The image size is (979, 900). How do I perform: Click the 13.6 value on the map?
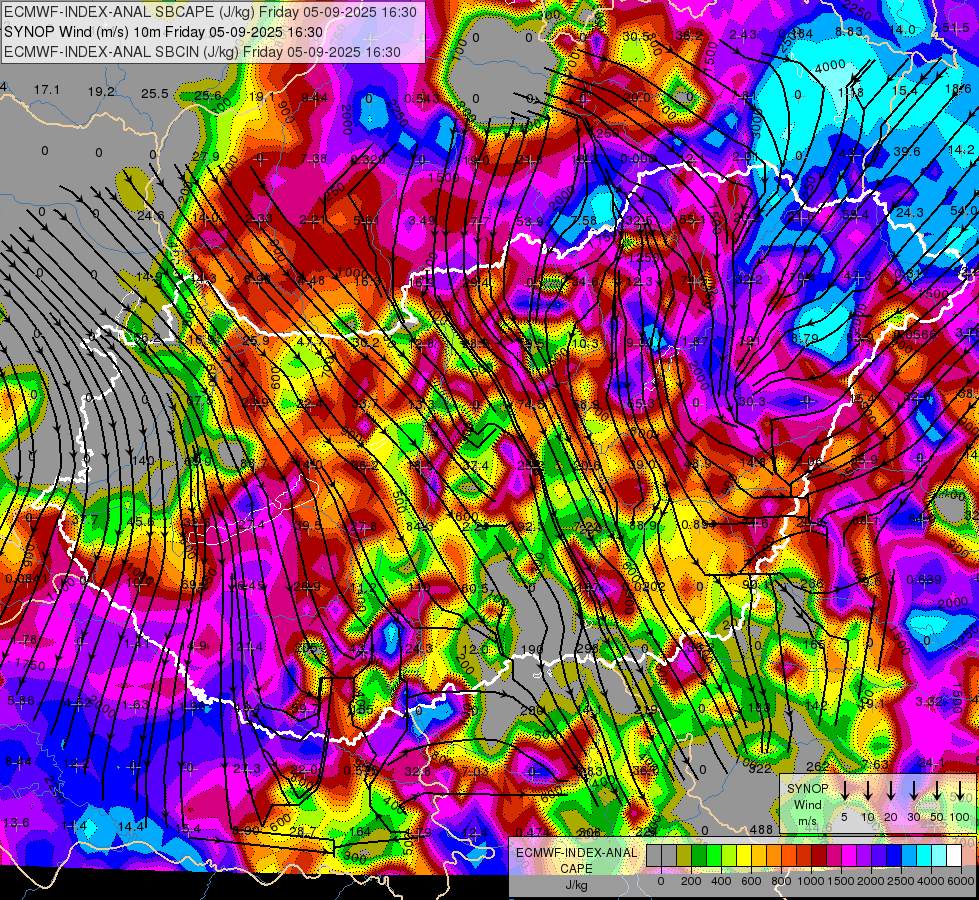click(16, 823)
